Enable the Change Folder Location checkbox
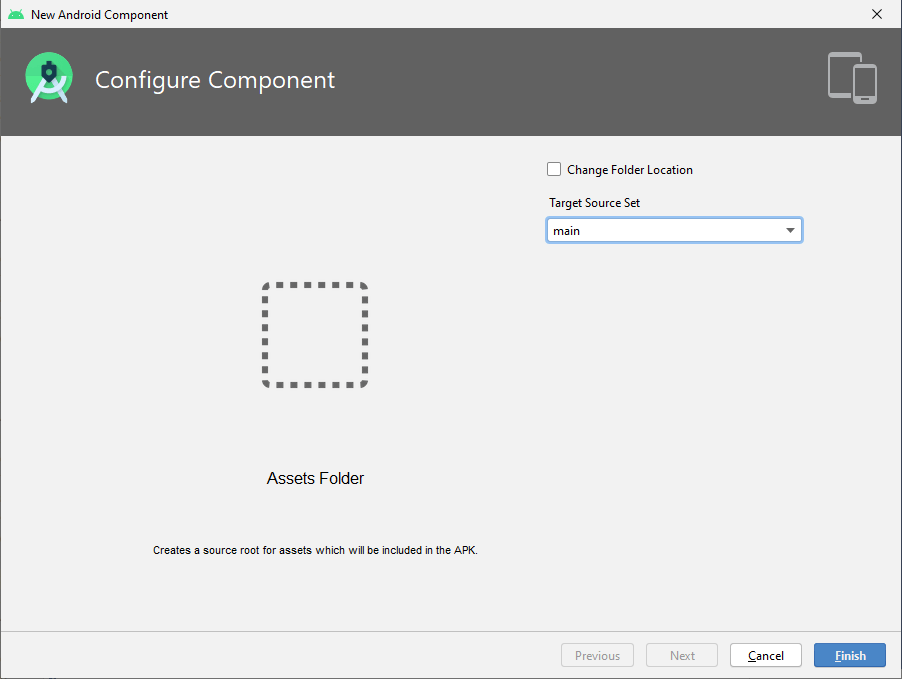This screenshot has height=679, width=902. (x=554, y=169)
